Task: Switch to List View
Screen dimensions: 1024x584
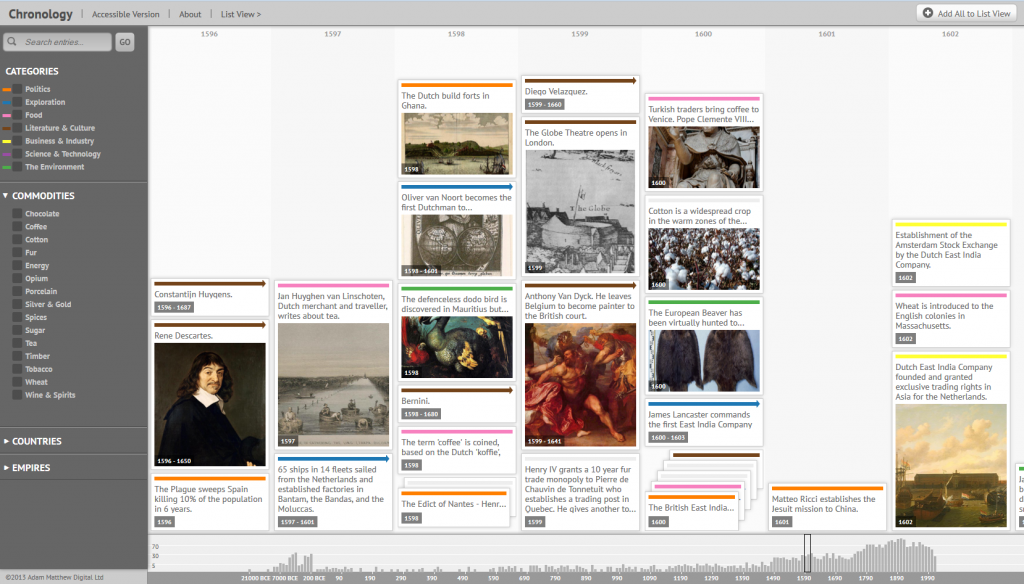Action: (x=240, y=14)
